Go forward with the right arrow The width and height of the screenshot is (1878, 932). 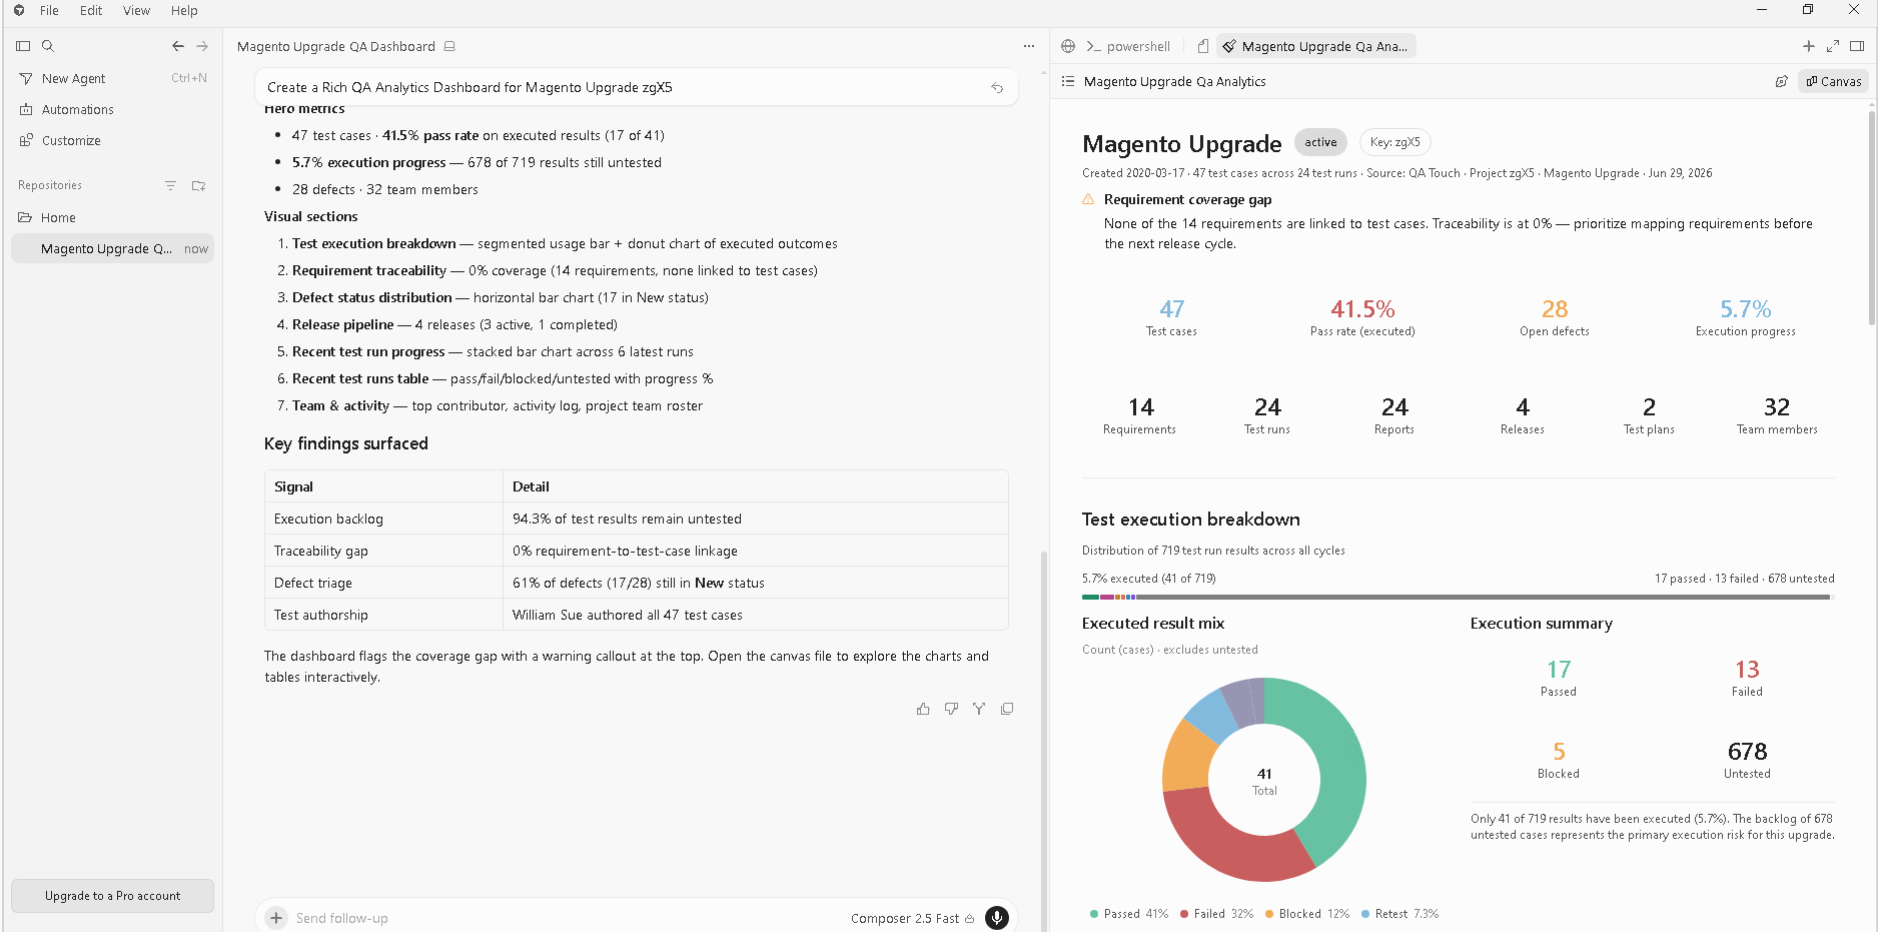point(202,46)
